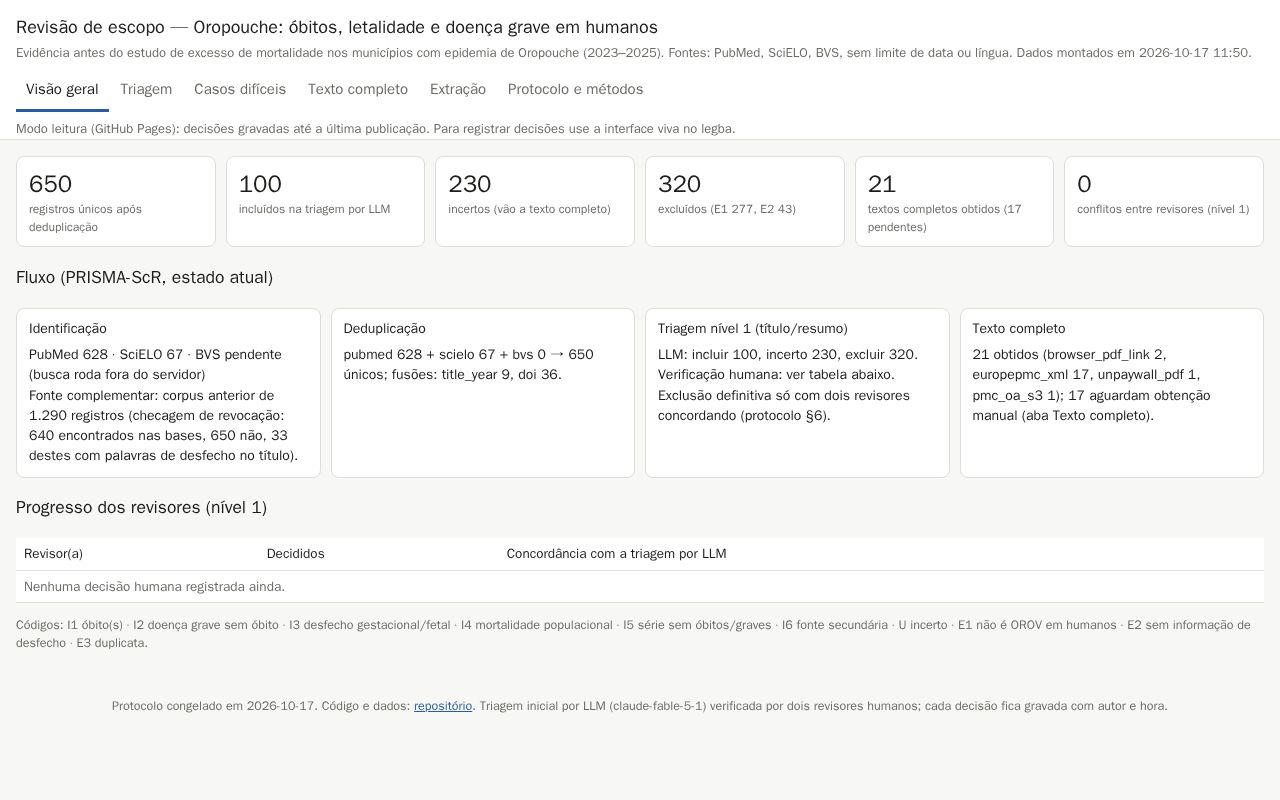The width and height of the screenshot is (1280, 800).
Task: Click the 320 excluídos stat card
Action: 745,201
